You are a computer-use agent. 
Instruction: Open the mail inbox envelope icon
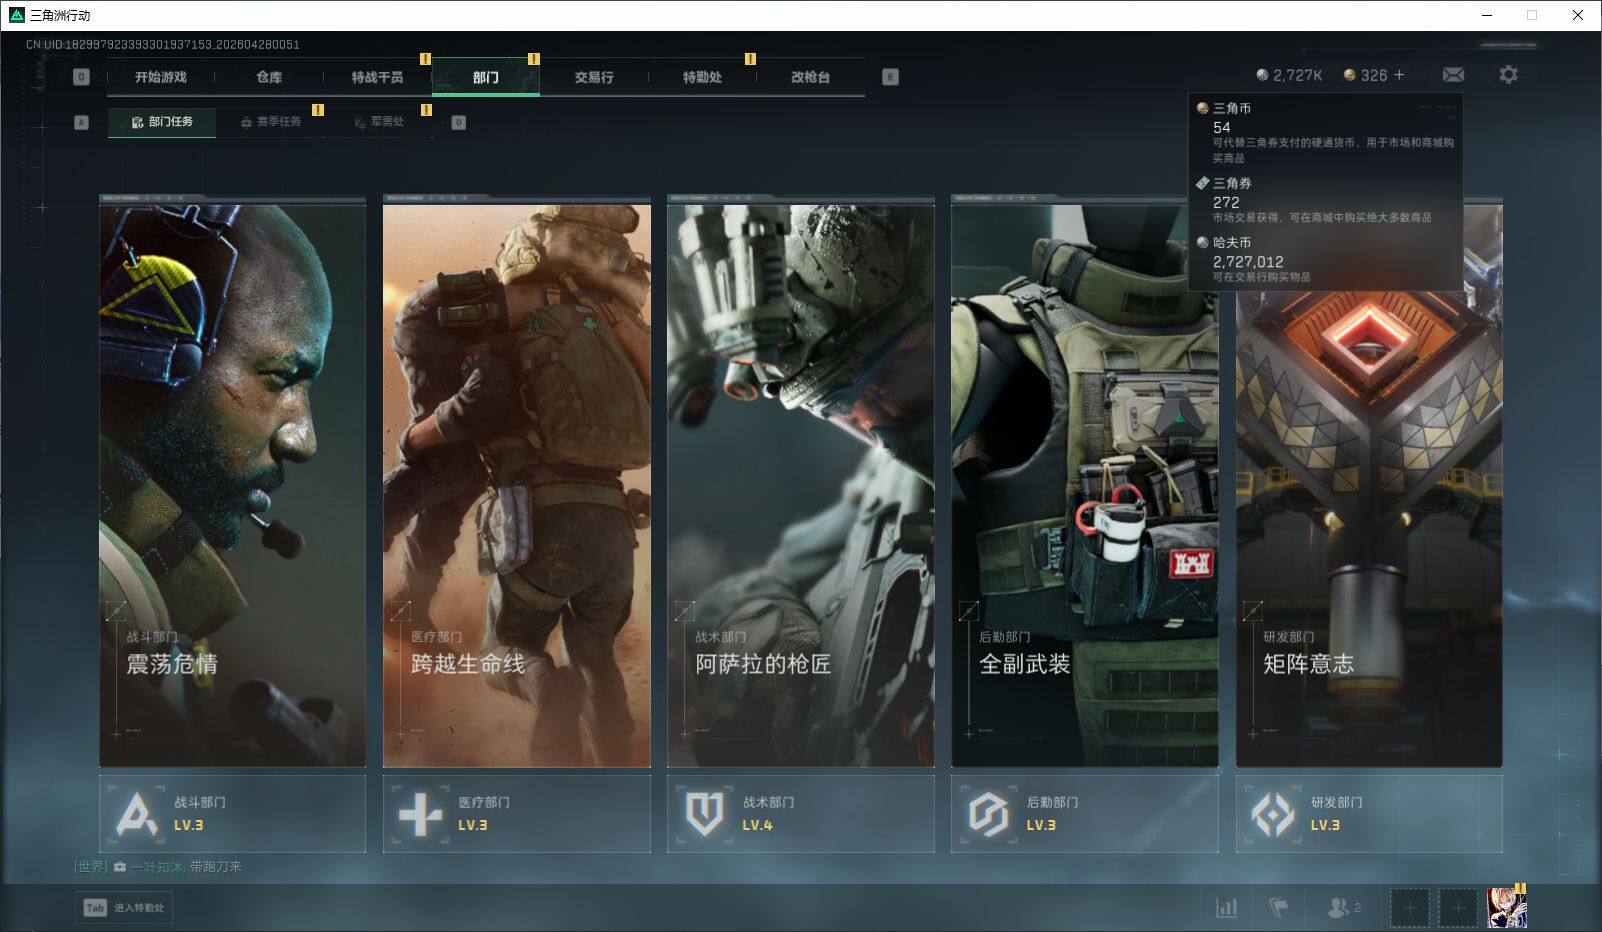[1453, 75]
